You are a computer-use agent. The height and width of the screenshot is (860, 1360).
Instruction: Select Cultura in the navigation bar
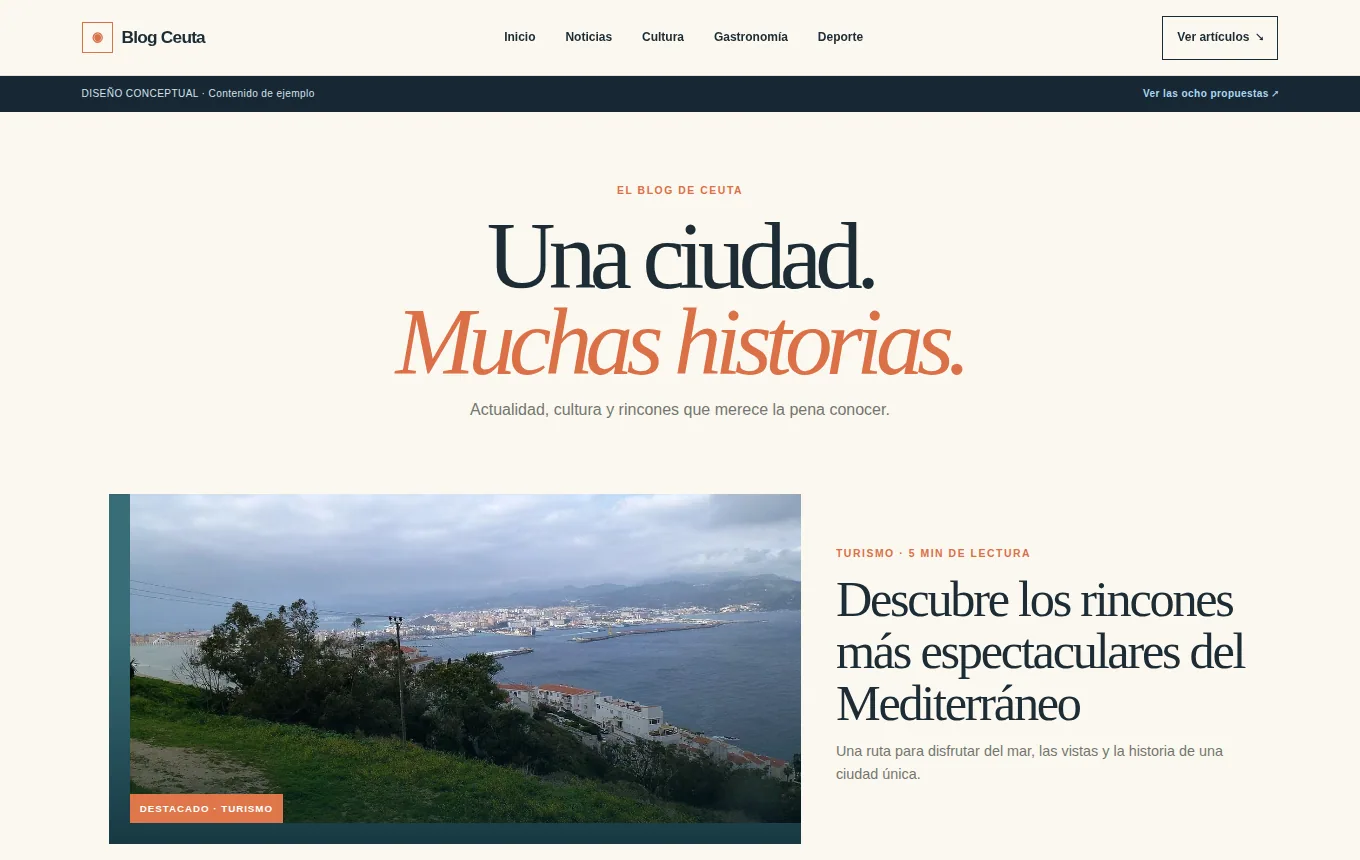tap(663, 37)
